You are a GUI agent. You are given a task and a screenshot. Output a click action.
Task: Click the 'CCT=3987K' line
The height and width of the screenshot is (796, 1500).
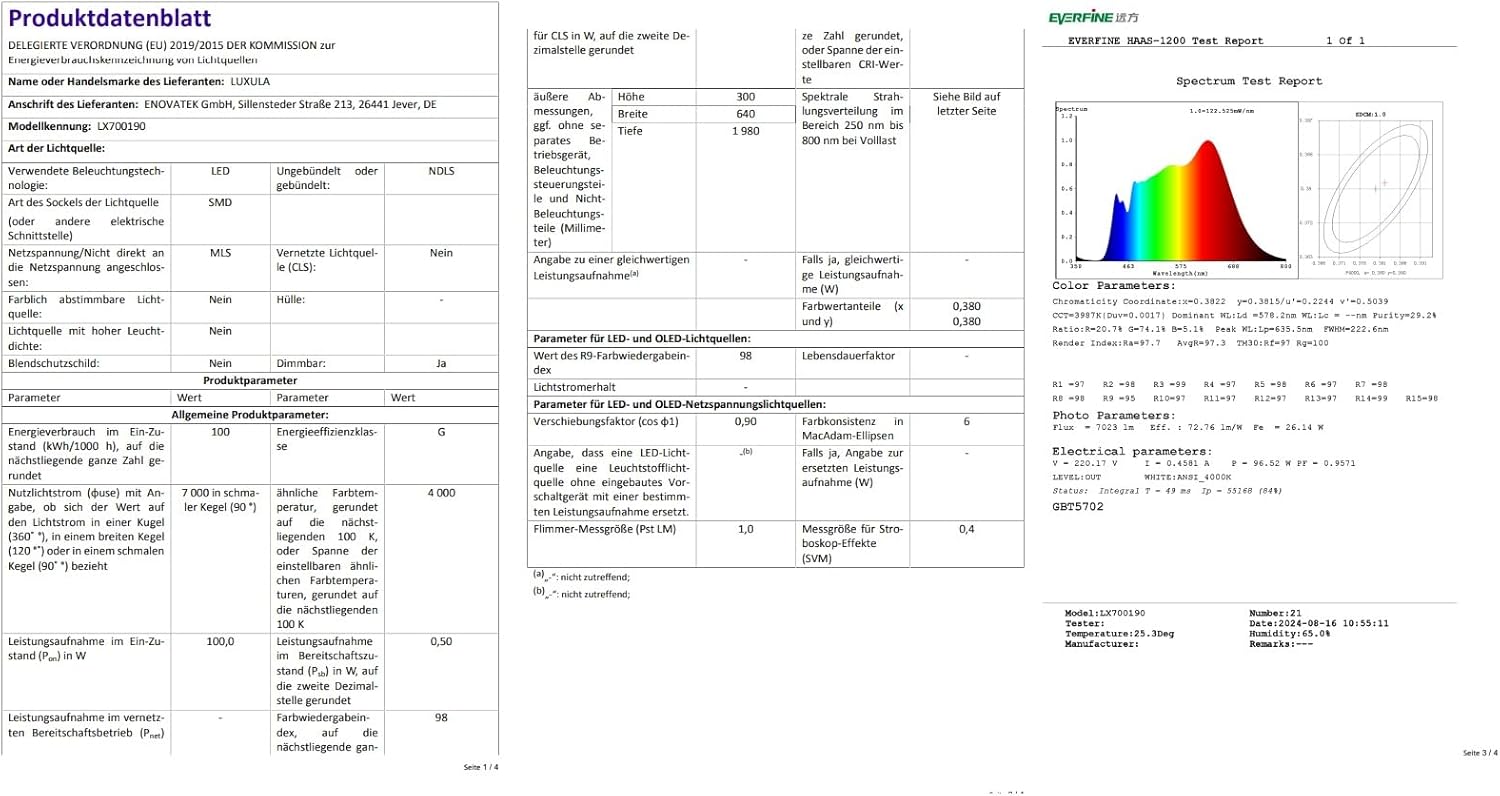click(1245, 315)
